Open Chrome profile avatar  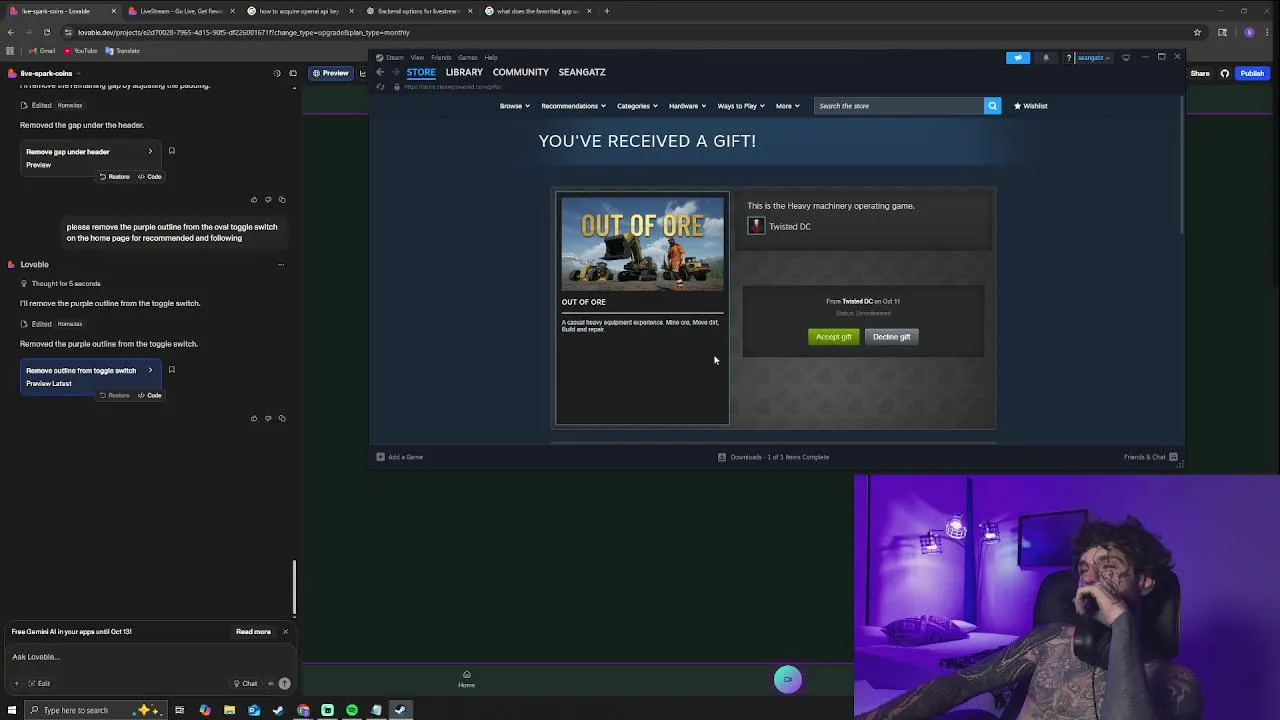(1249, 32)
